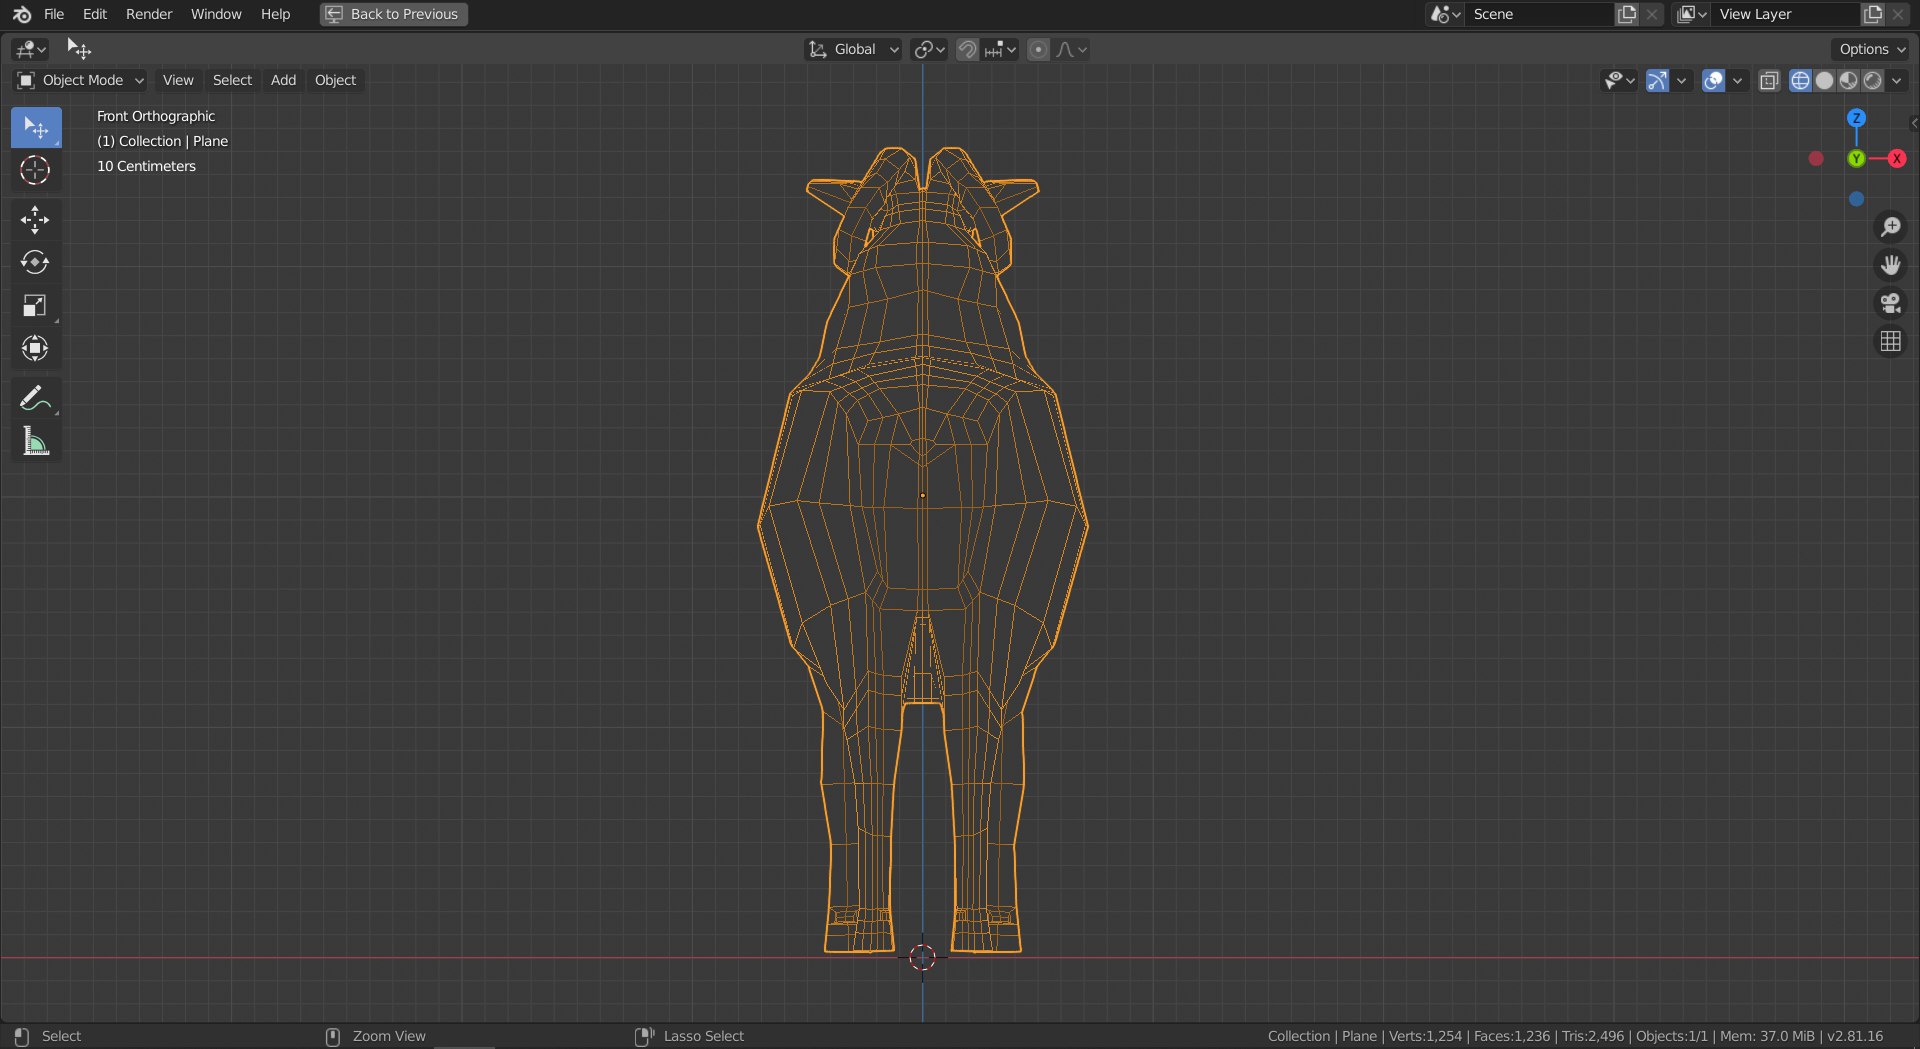This screenshot has width=1920, height=1049.
Task: Toggle proportional editing button
Action: tap(1039, 49)
